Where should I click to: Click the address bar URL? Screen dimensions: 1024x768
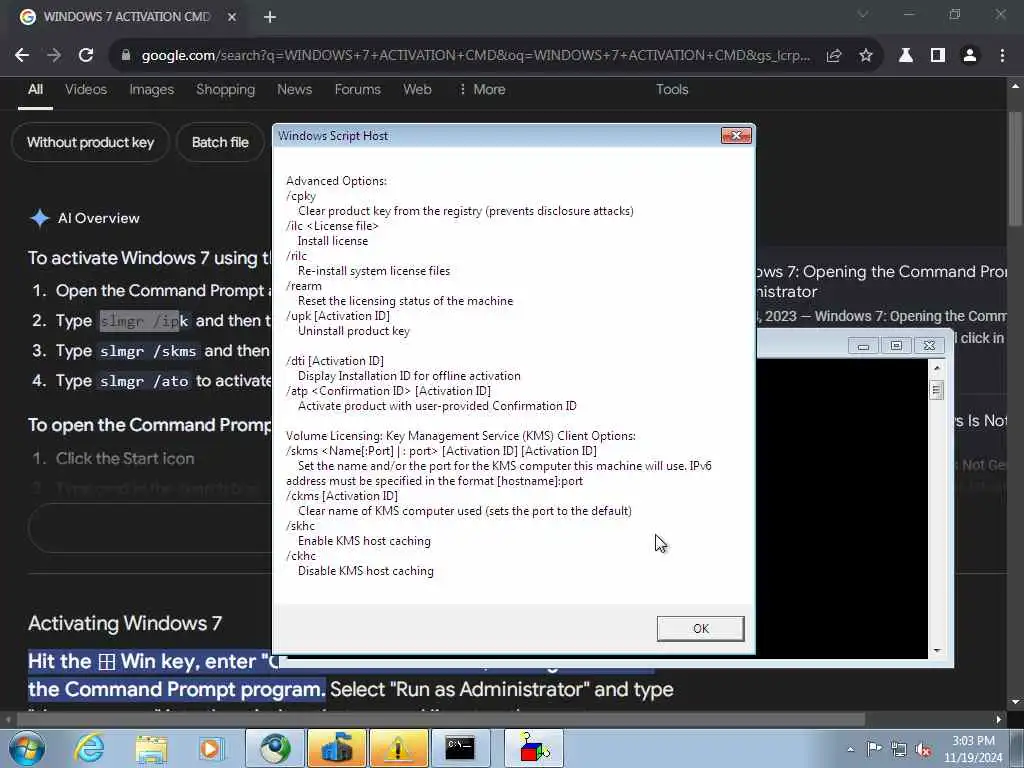tap(475, 56)
